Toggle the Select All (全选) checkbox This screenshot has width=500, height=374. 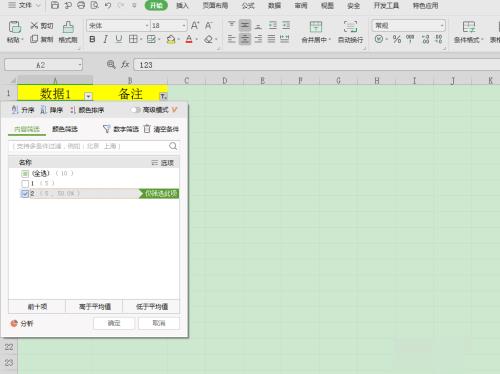(x=25, y=173)
